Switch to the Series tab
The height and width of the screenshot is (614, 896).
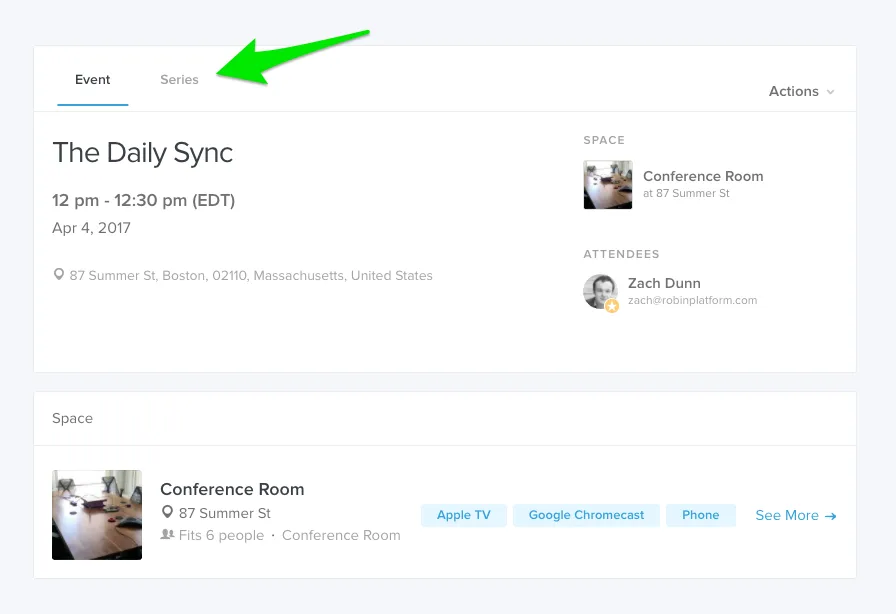pos(179,79)
